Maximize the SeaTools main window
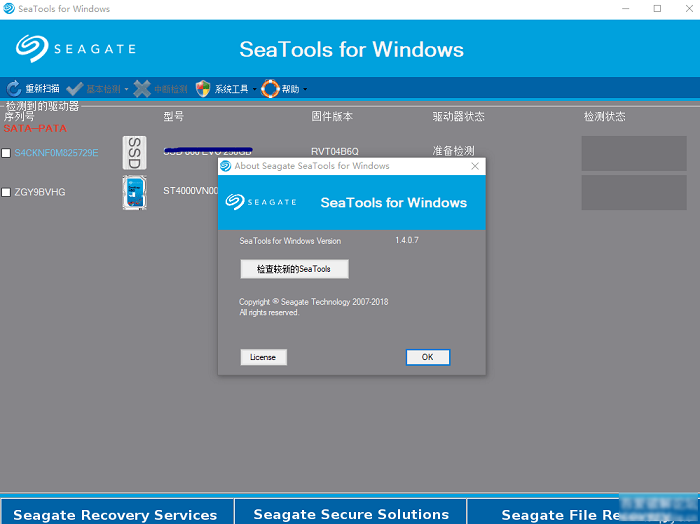Viewport: 700px width, 524px height. point(657,8)
